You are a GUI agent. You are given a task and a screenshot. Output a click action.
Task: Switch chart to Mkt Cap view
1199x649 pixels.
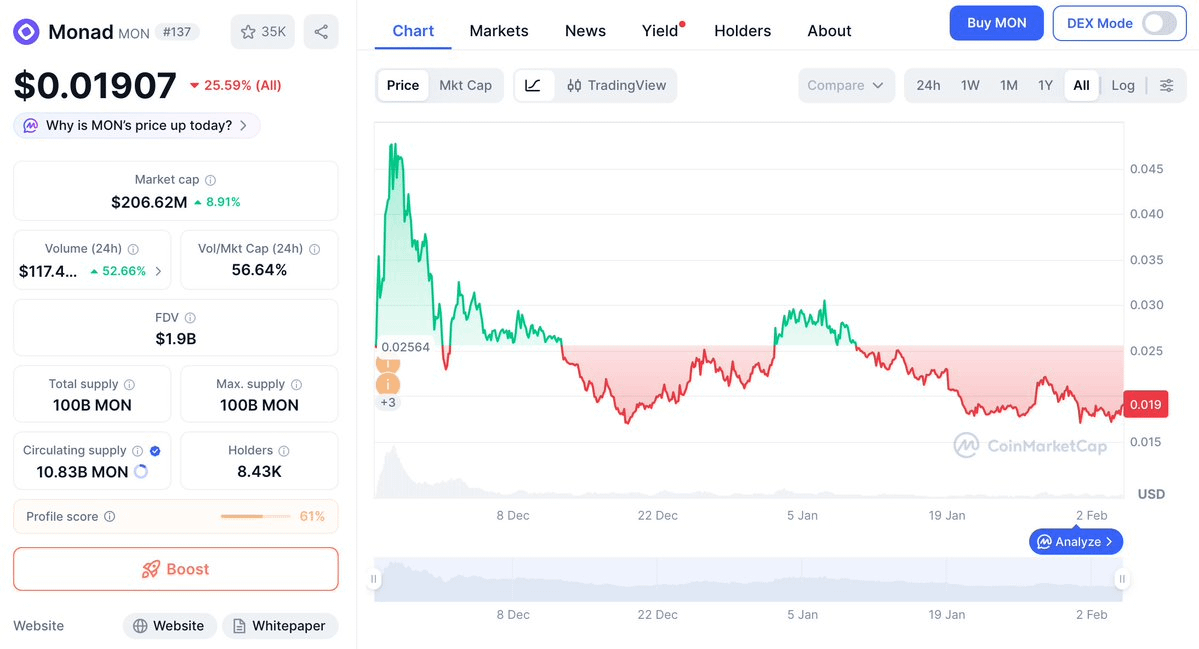[465, 85]
